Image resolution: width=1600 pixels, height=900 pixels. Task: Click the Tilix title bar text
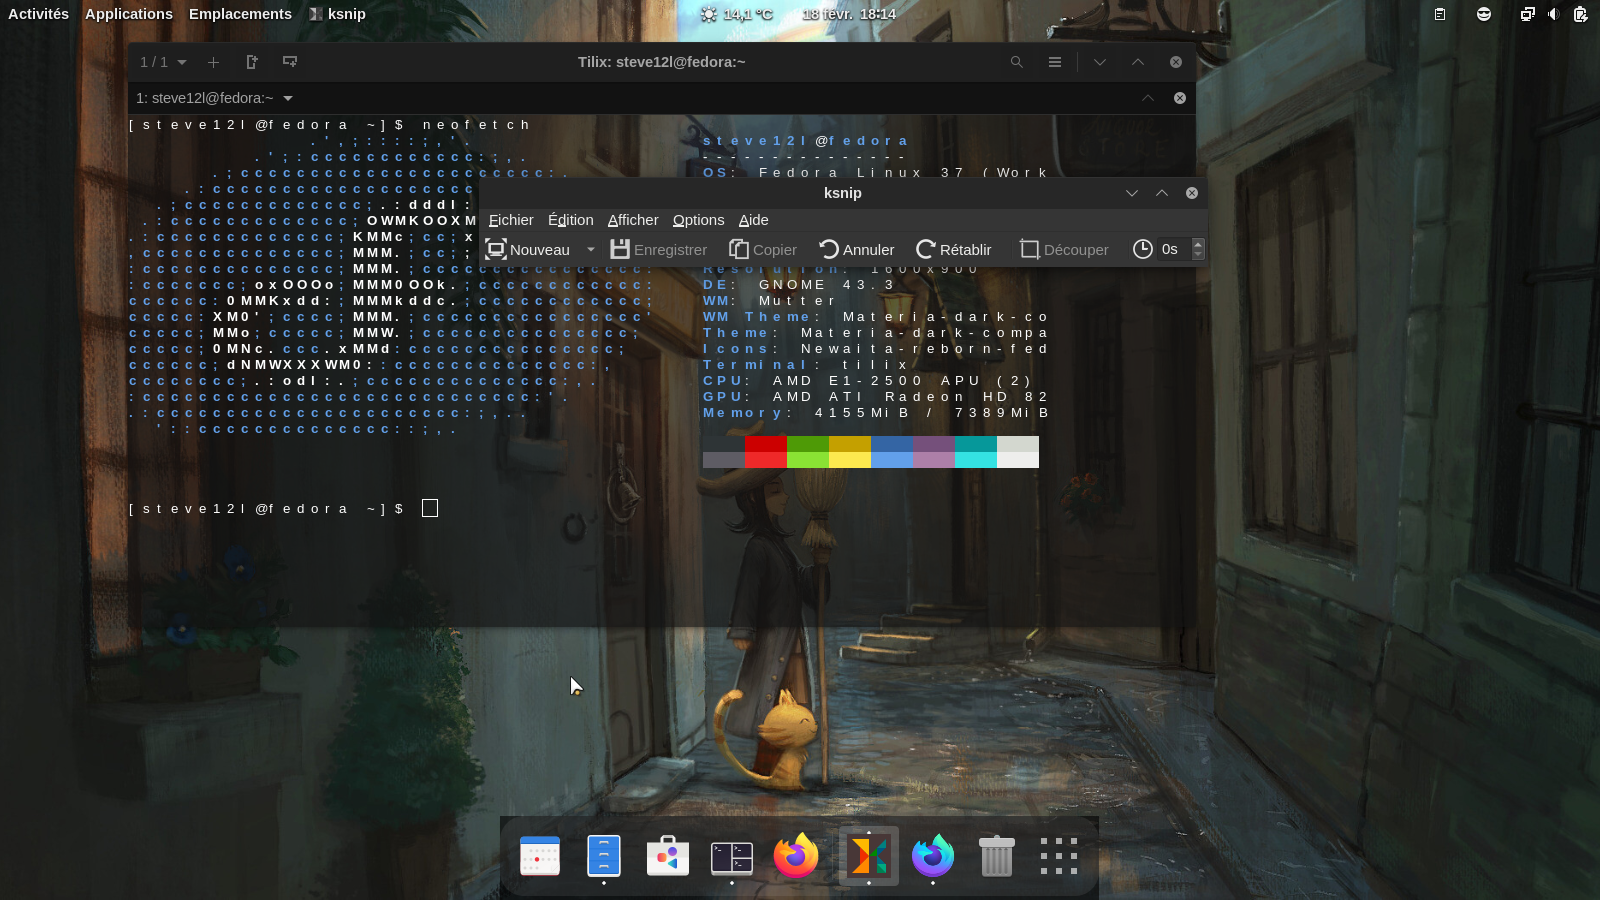[x=661, y=62]
